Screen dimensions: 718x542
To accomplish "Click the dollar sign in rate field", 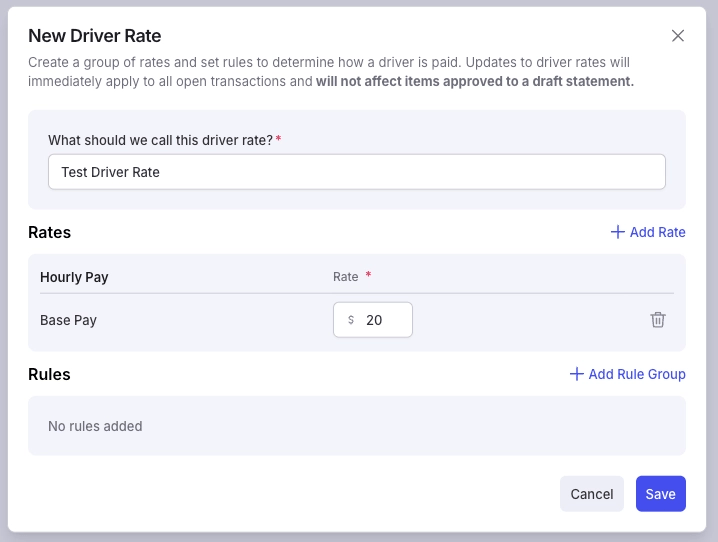I will pyautogui.click(x=351, y=320).
